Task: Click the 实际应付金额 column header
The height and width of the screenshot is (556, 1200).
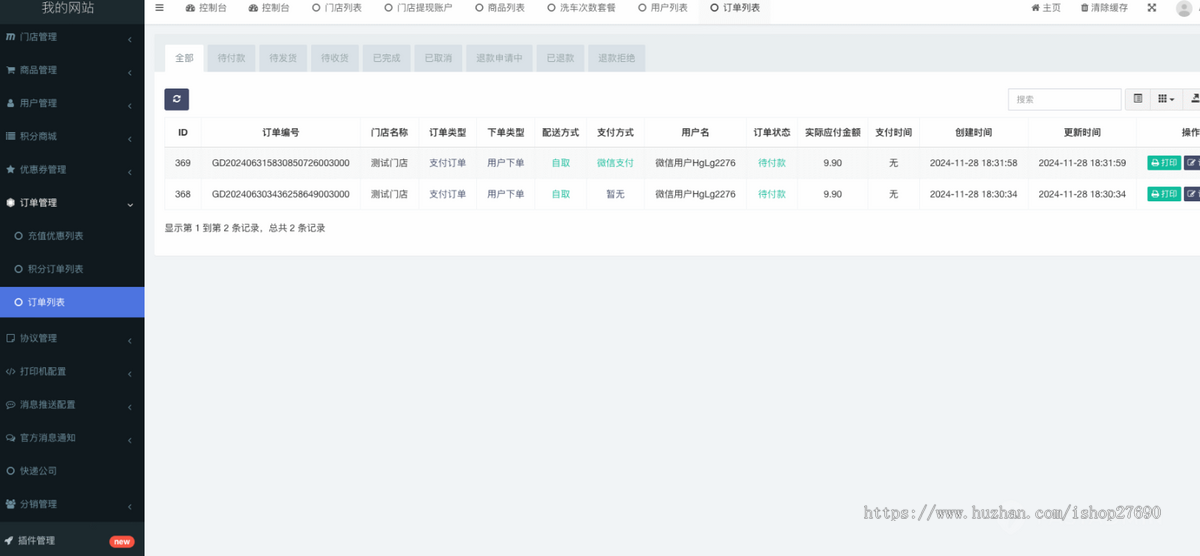Action: tap(832, 132)
